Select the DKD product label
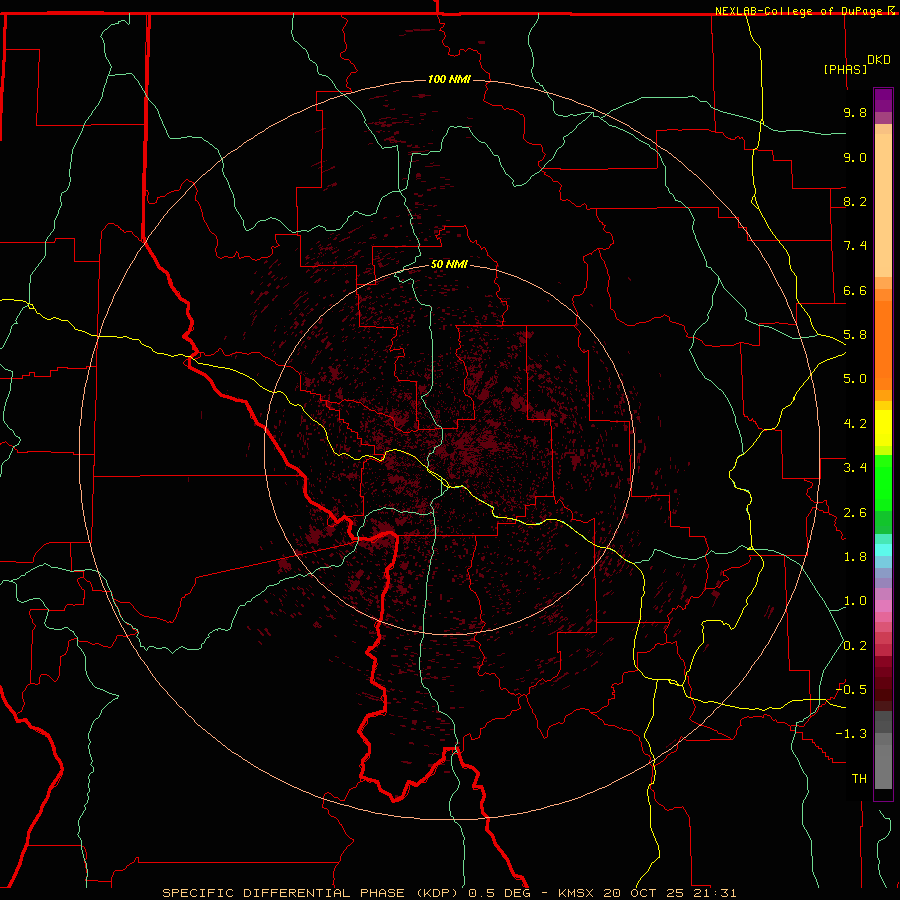Screen dimensions: 900x900 879,60
